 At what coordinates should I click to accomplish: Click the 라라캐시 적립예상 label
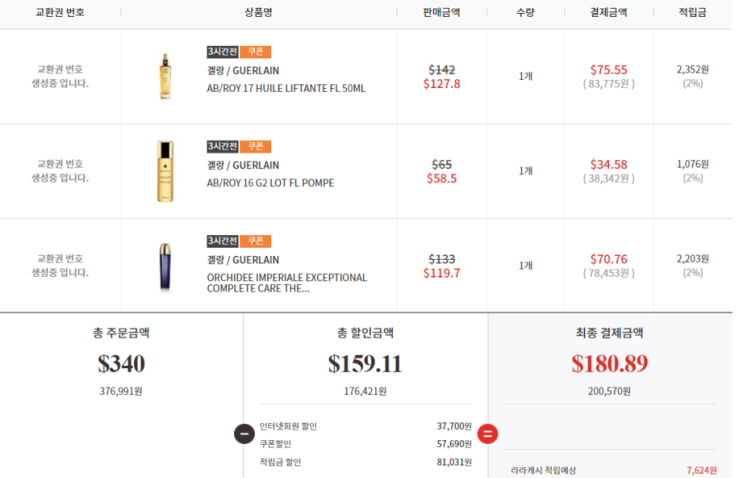click(543, 470)
